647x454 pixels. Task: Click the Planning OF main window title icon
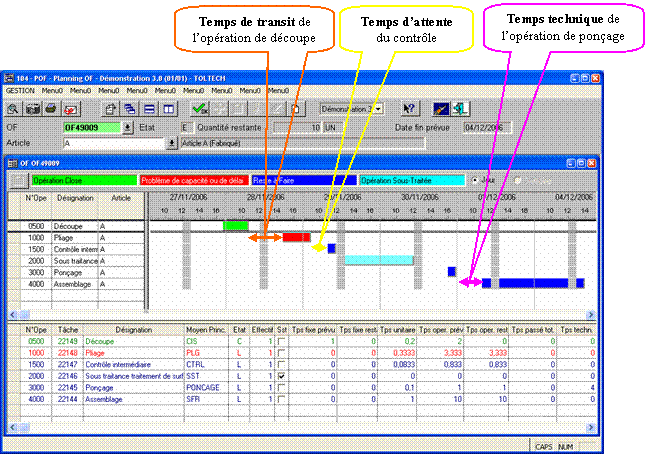(9, 78)
